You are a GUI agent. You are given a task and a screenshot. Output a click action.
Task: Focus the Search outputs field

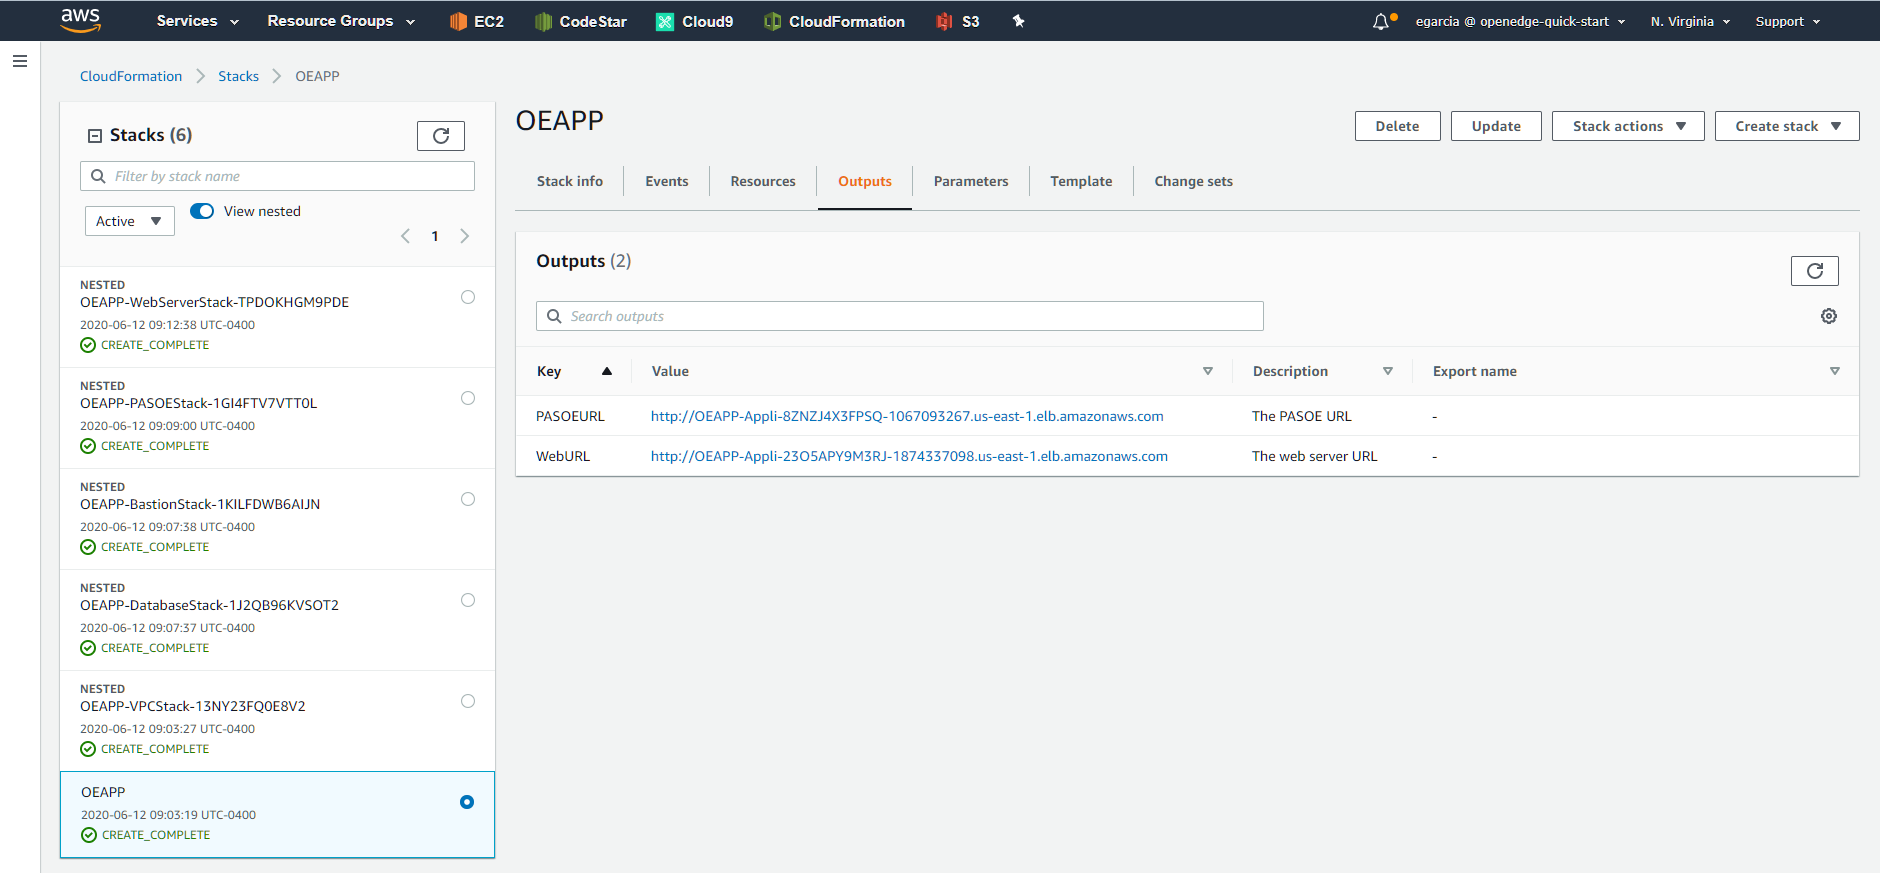[900, 316]
